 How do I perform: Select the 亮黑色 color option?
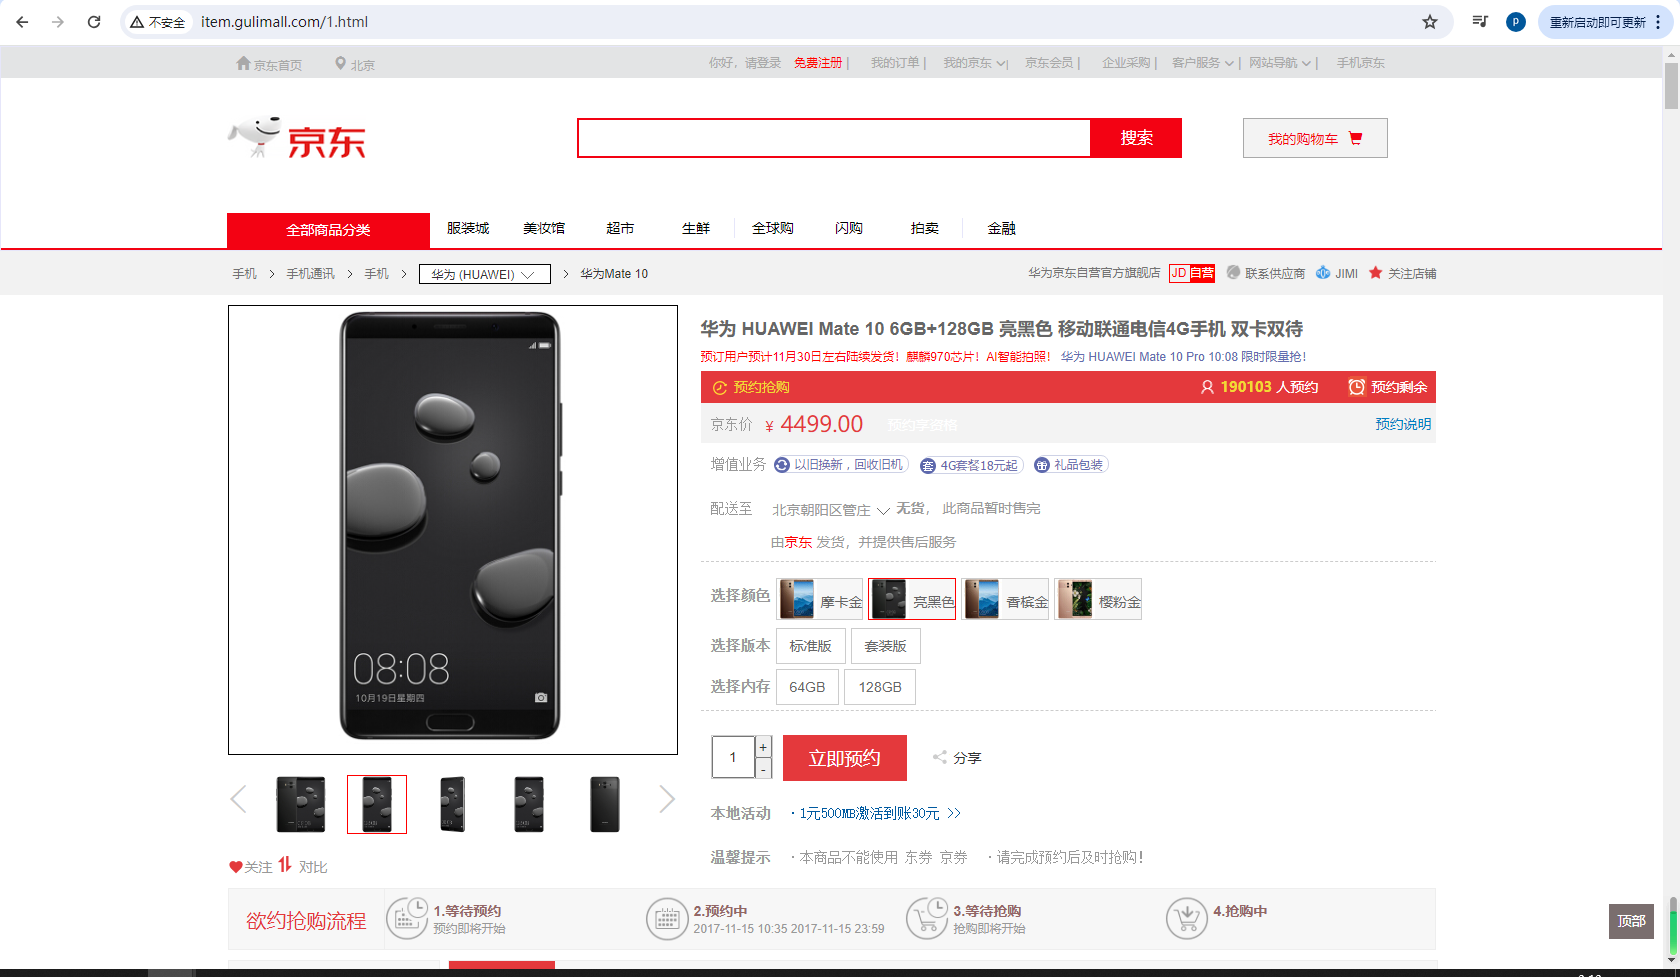click(912, 599)
